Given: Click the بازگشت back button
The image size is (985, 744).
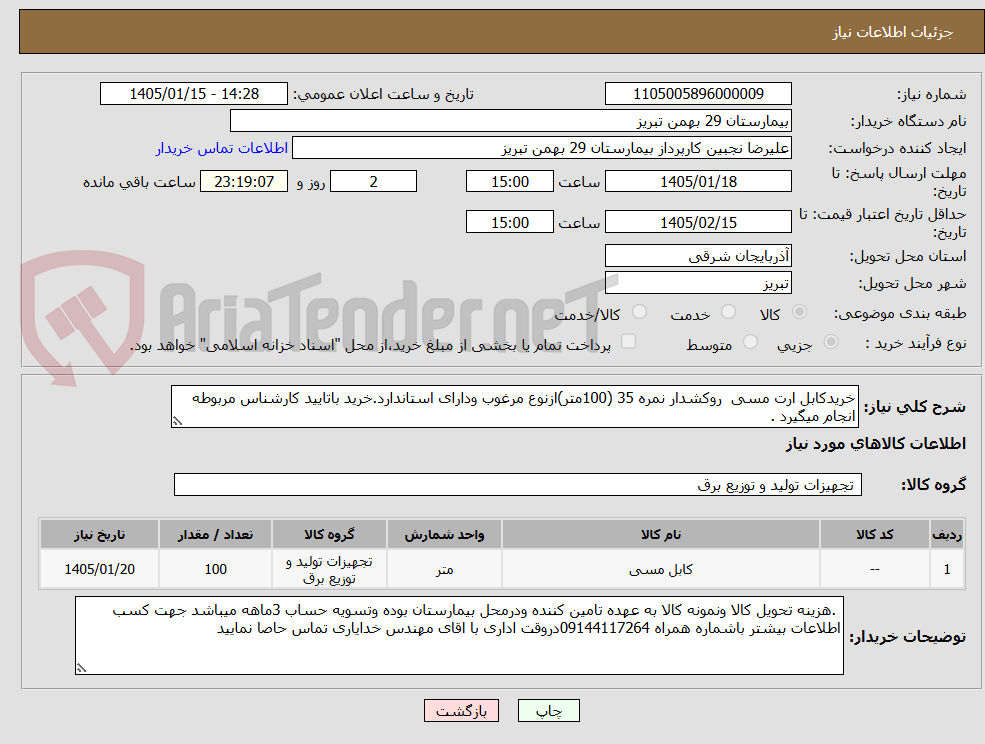Looking at the screenshot, I should pyautogui.click(x=461, y=711).
